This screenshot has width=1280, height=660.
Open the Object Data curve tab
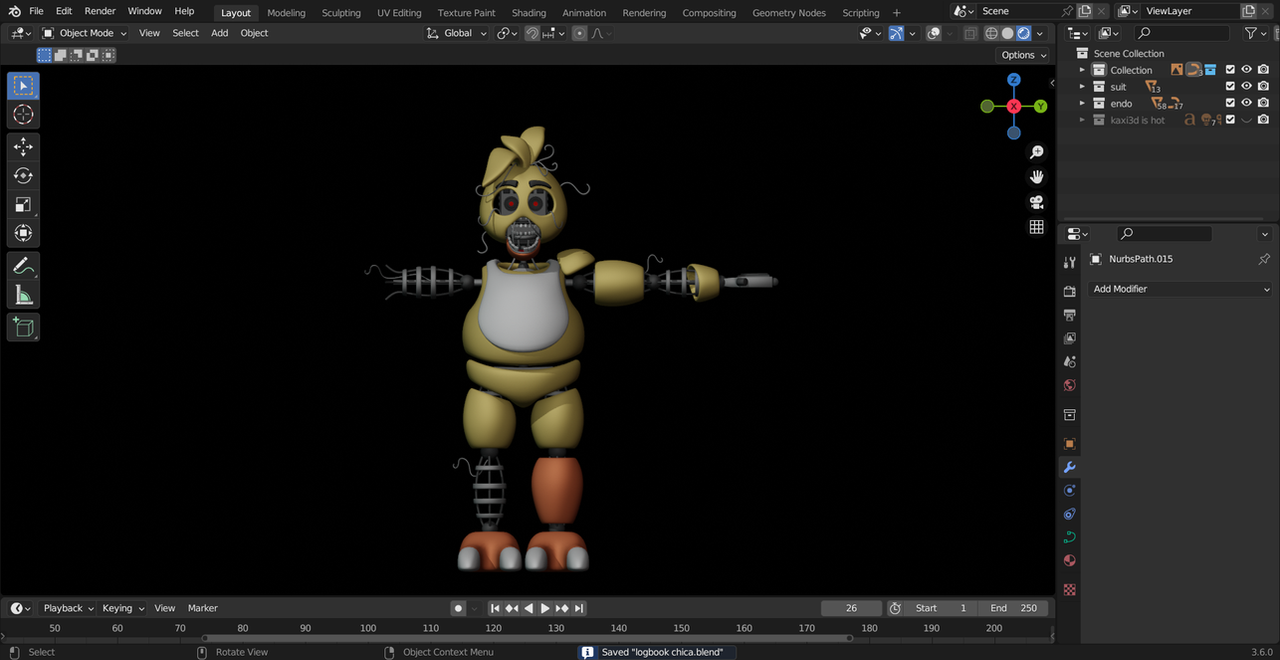[1070, 537]
